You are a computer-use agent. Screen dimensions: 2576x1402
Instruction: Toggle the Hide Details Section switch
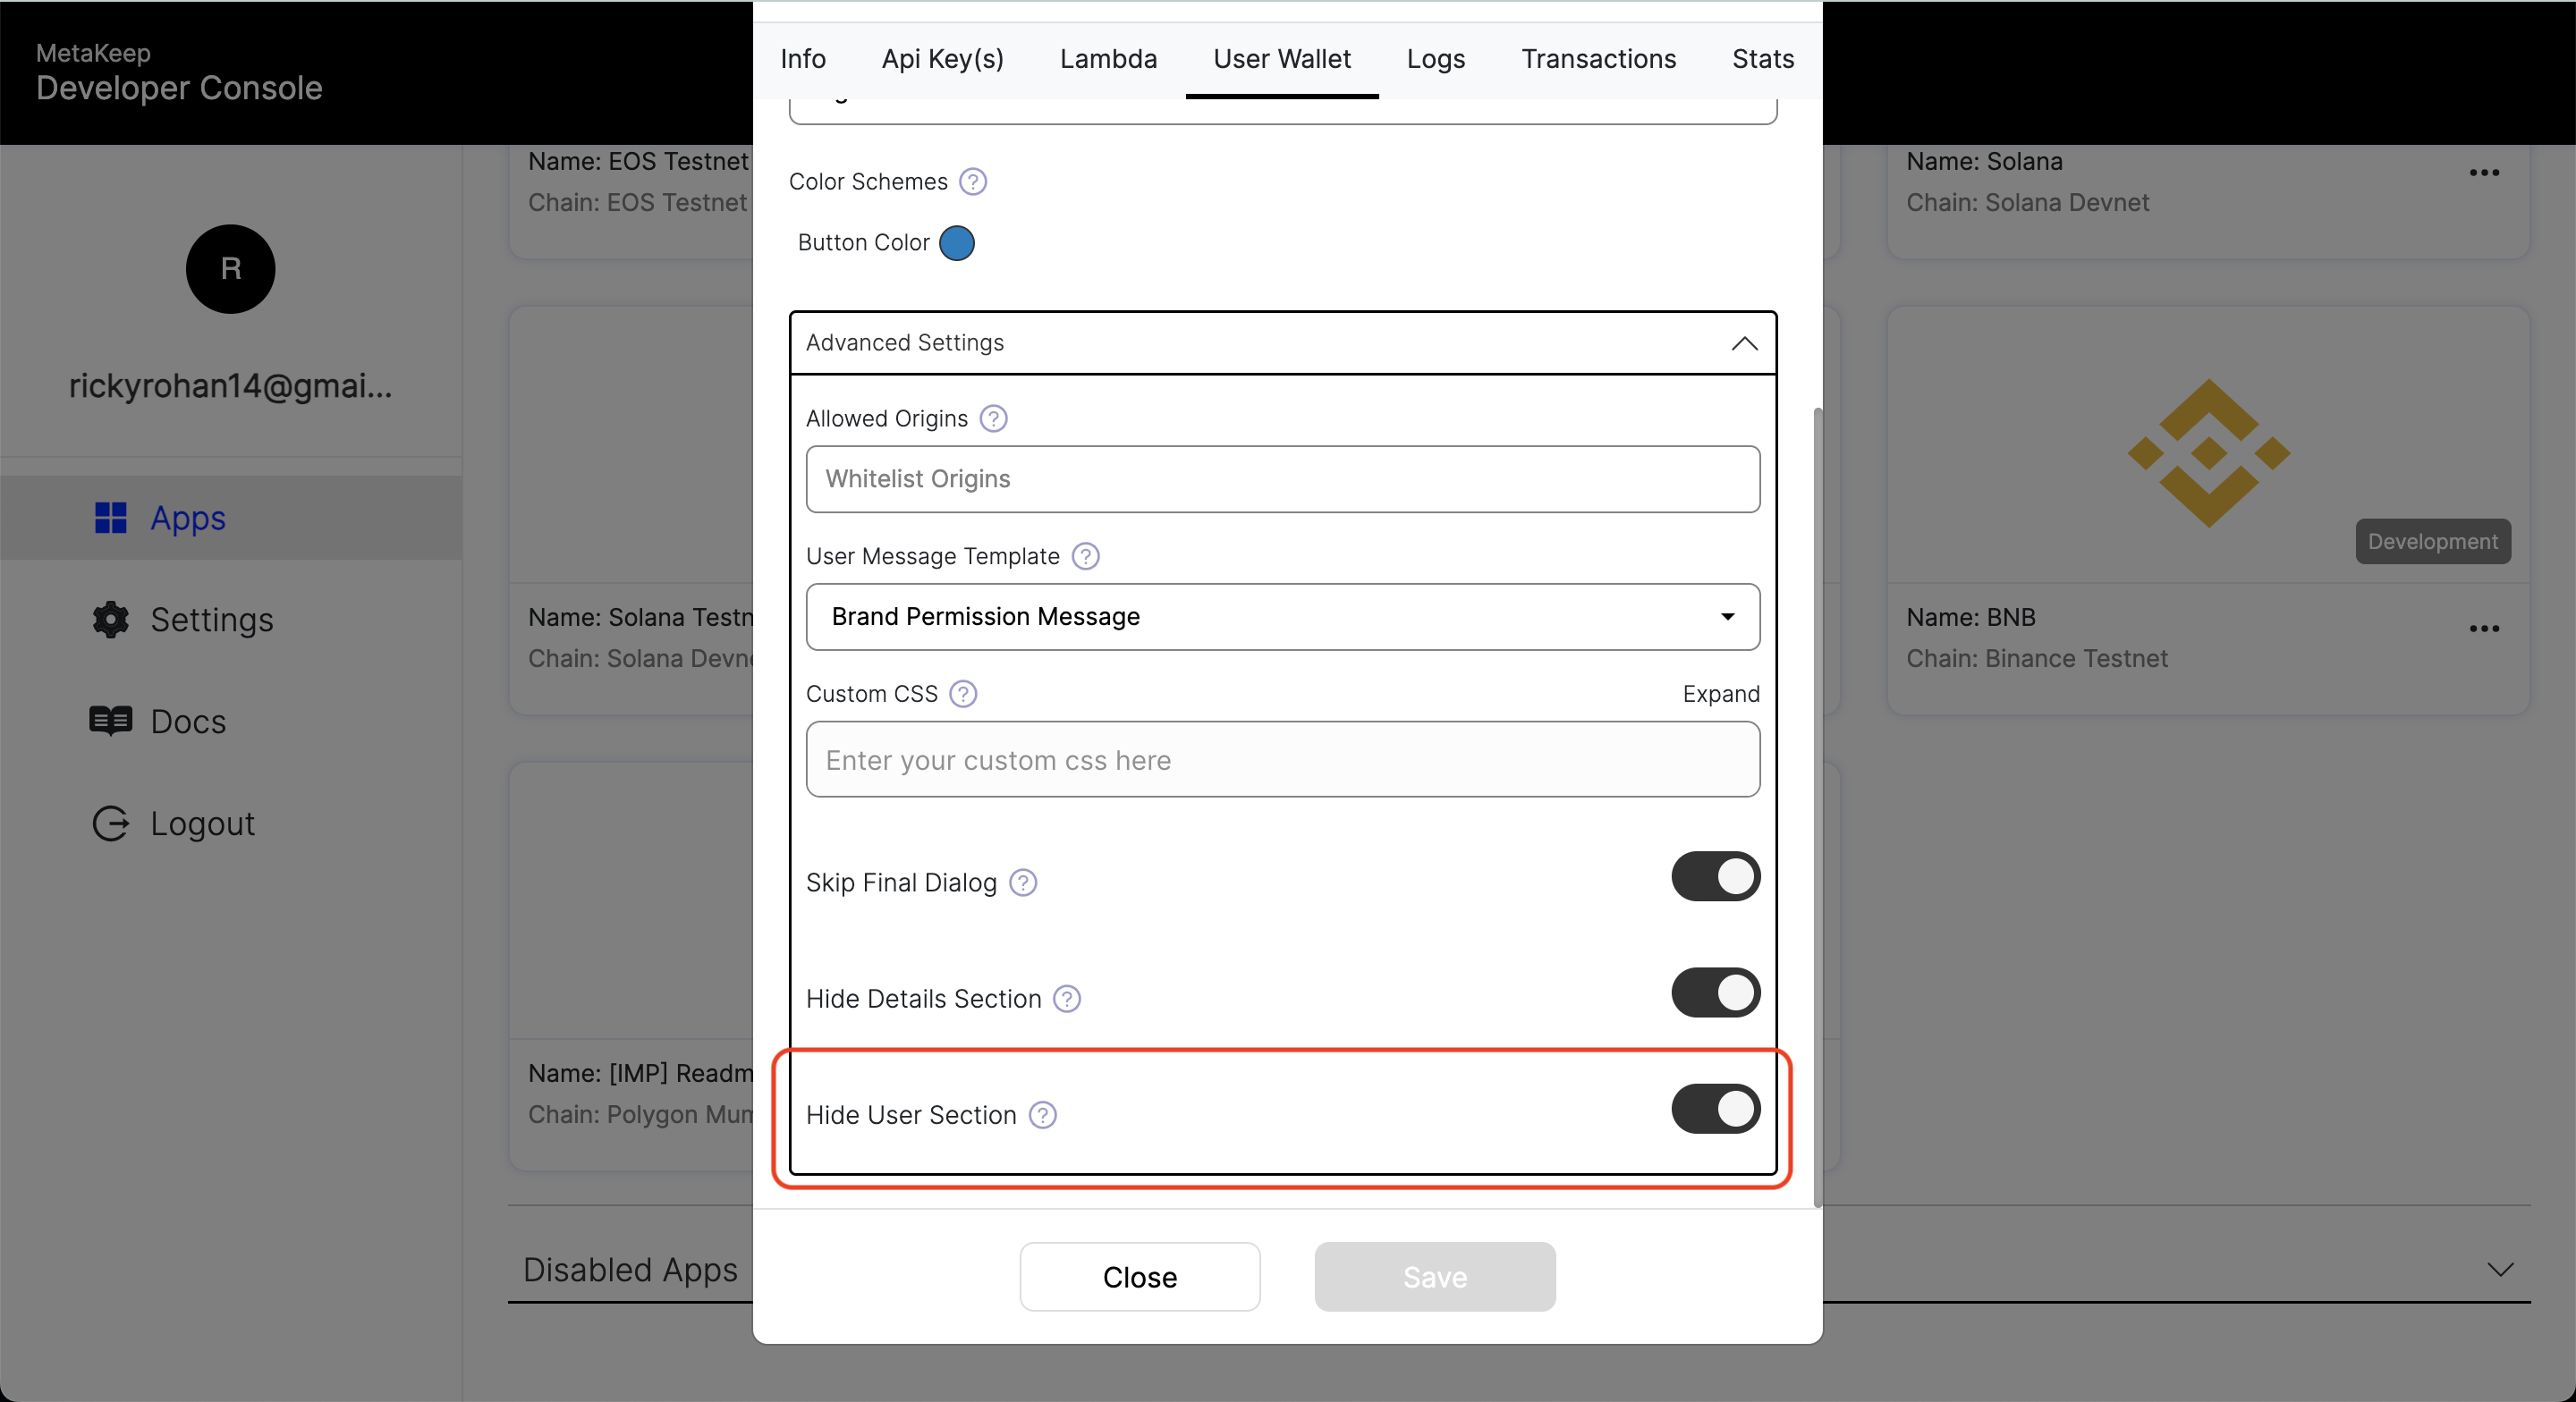click(x=1716, y=996)
